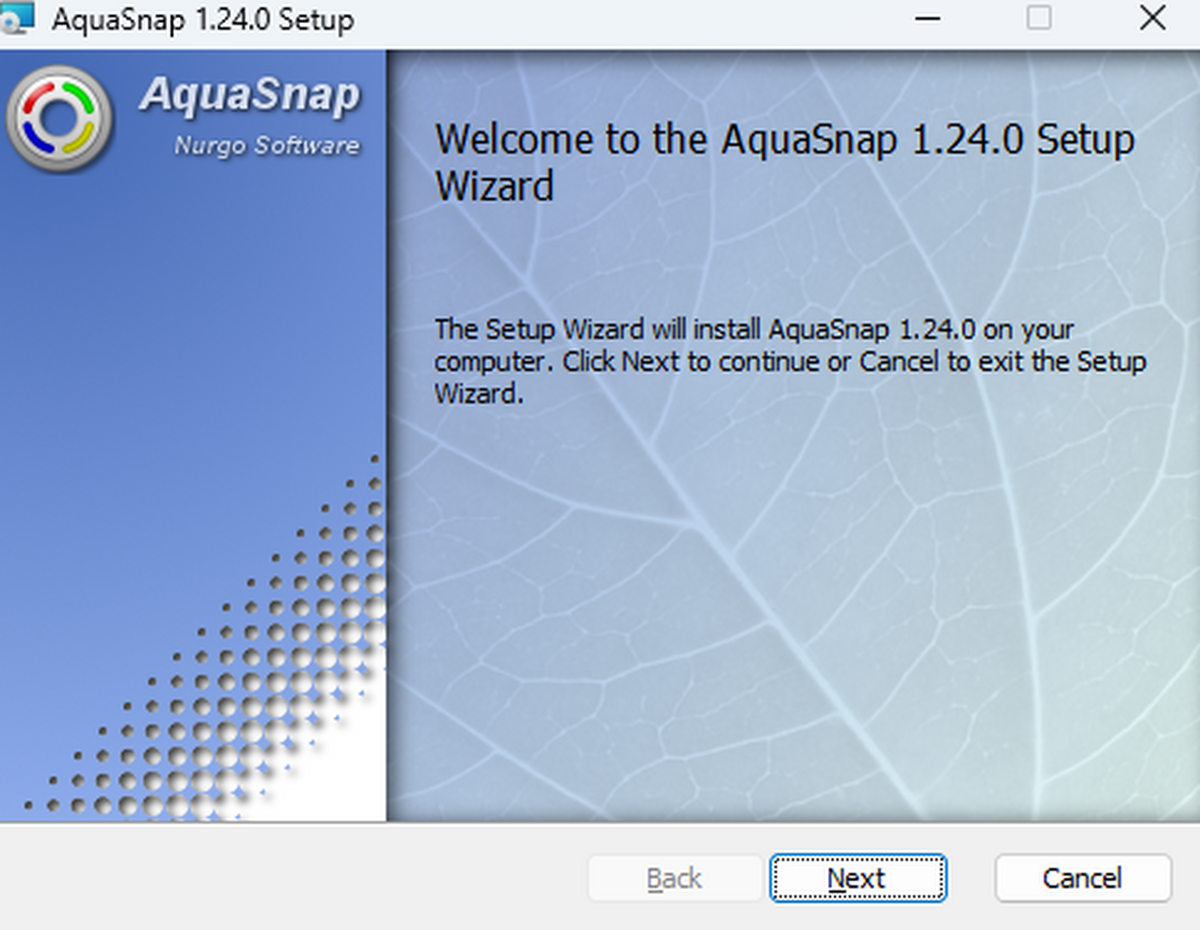Click the AquaSnap circular logo icon
Viewport: 1200px width, 930px height.
(60, 119)
